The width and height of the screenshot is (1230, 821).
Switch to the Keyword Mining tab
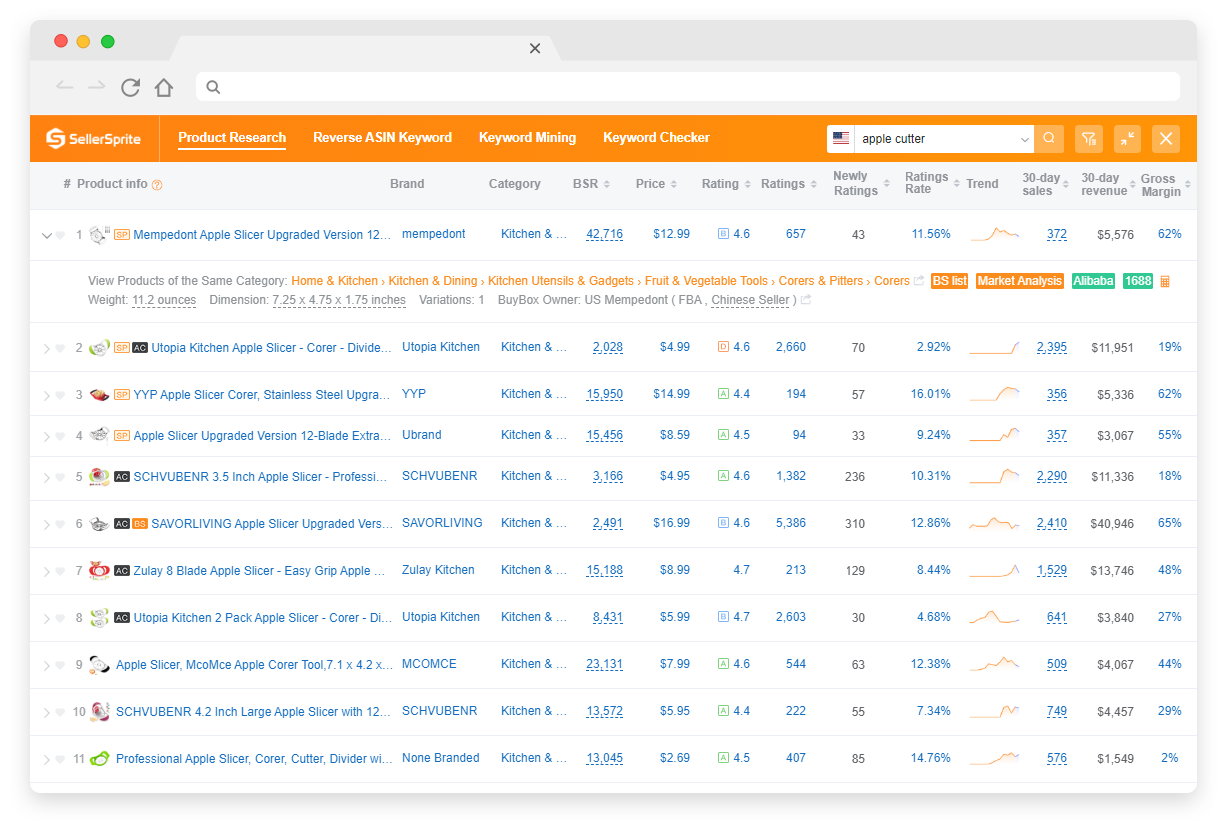tap(527, 138)
